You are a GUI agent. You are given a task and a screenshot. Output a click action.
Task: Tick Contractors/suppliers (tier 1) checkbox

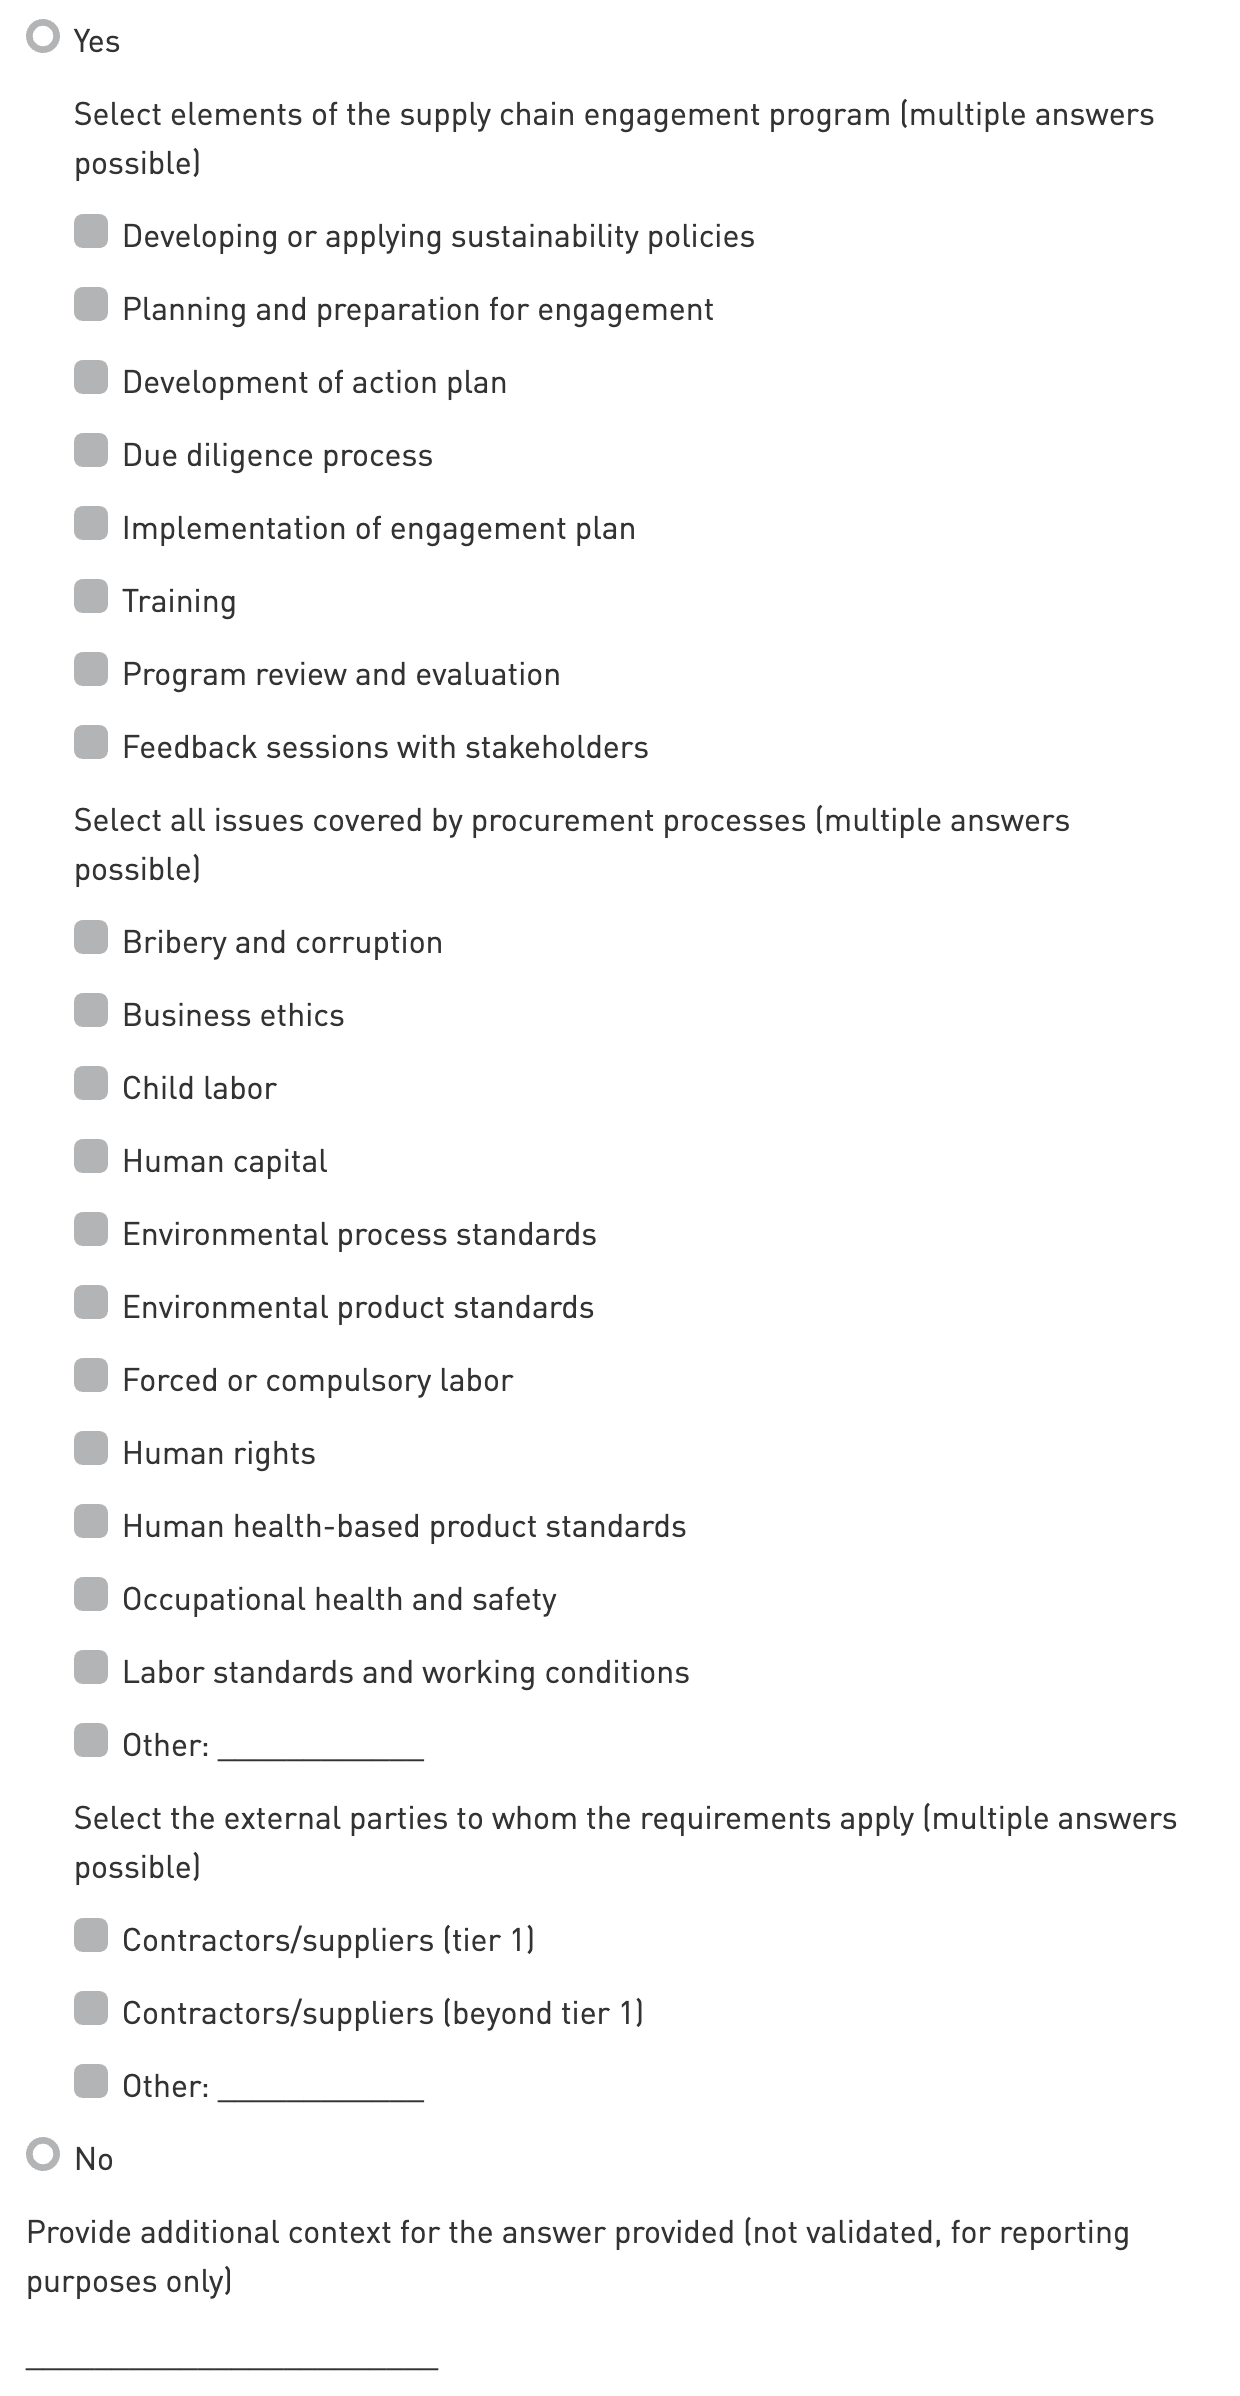(91, 1937)
